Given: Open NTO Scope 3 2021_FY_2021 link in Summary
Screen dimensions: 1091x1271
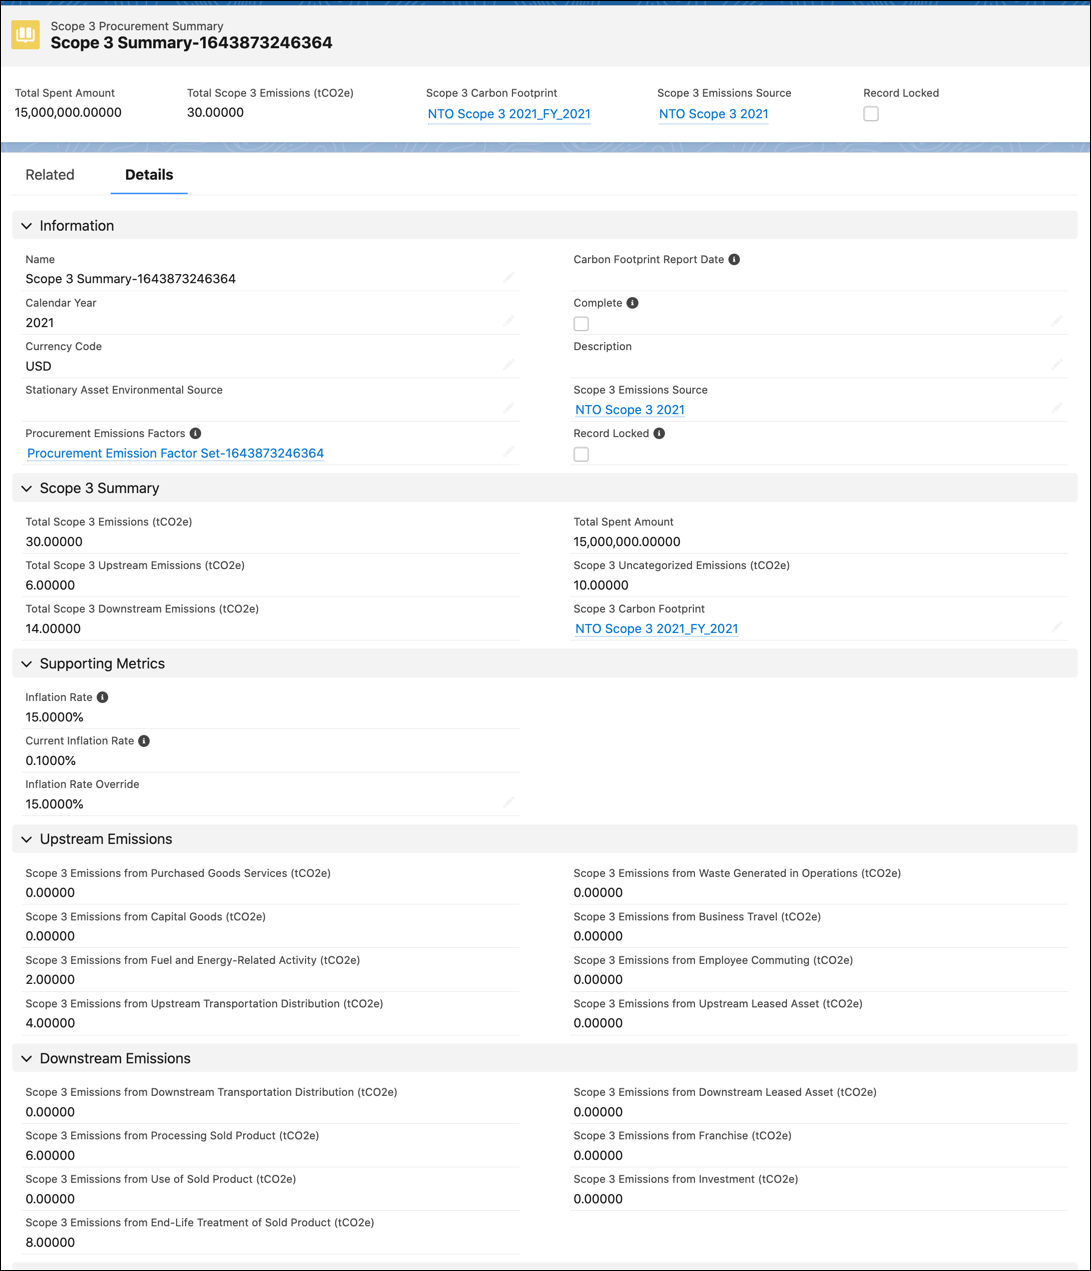Looking at the screenshot, I should pos(656,629).
